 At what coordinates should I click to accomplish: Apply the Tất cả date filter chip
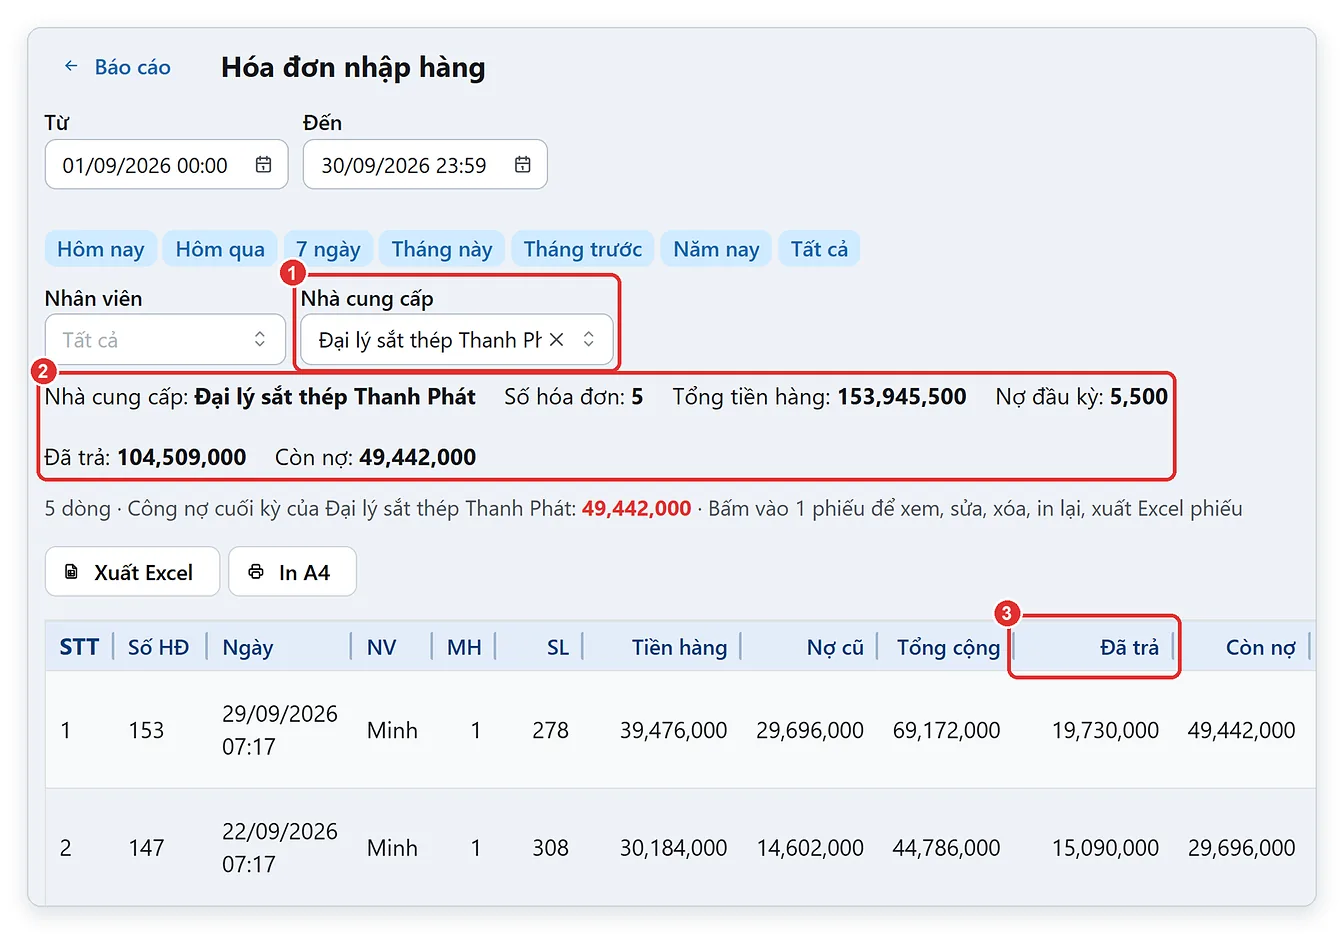click(x=819, y=249)
